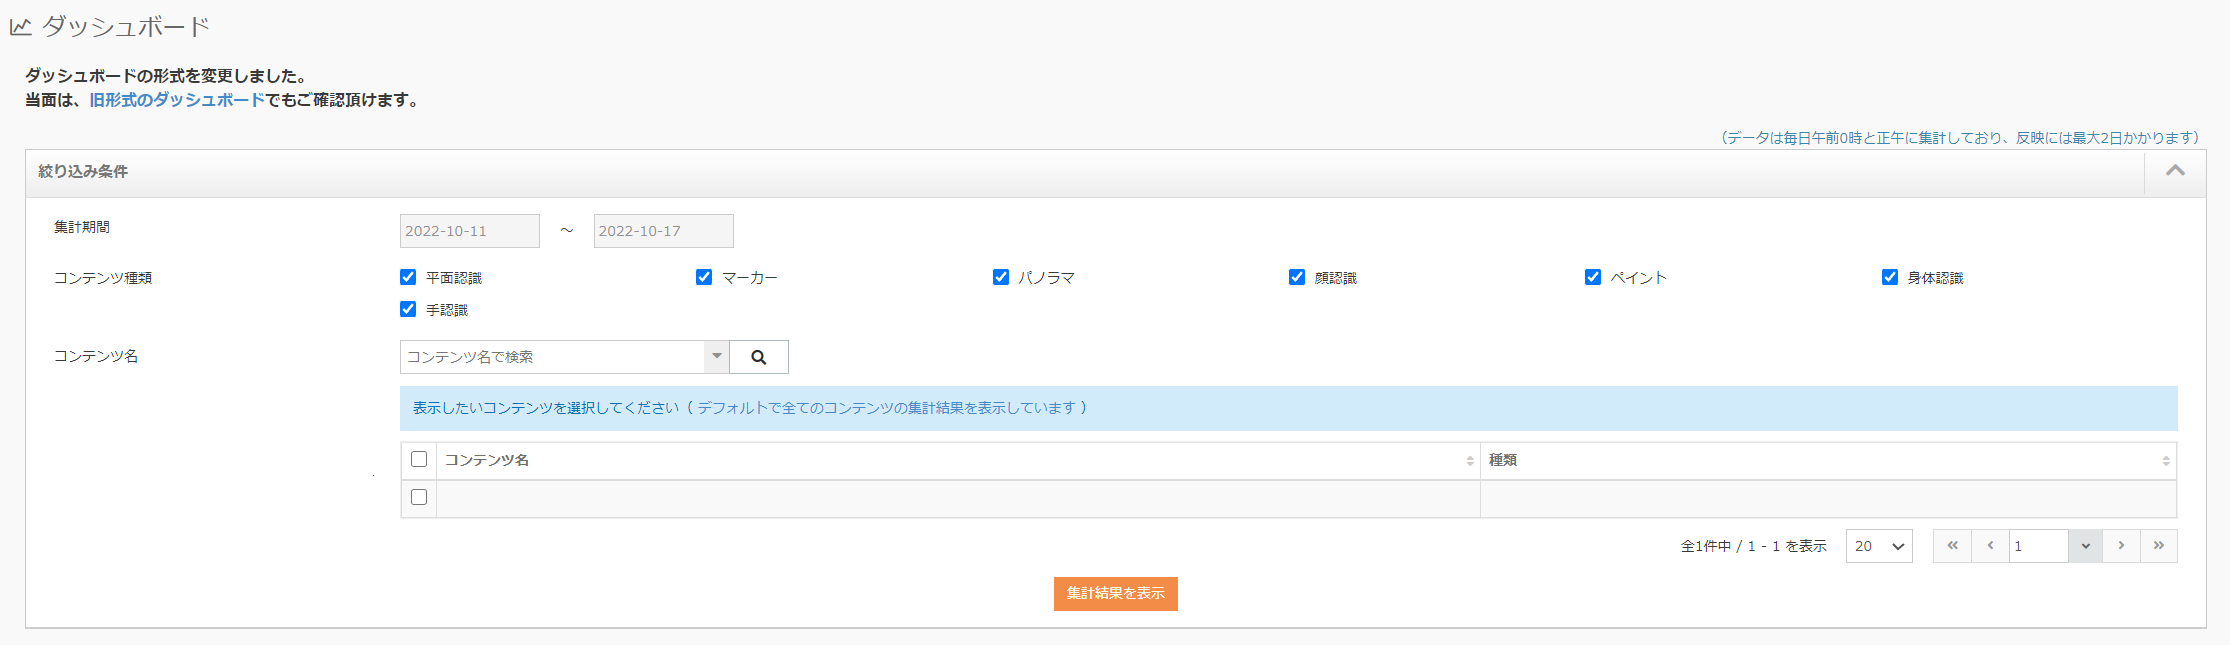
Task: Disable the 身体認識 checkbox
Action: point(1890,277)
